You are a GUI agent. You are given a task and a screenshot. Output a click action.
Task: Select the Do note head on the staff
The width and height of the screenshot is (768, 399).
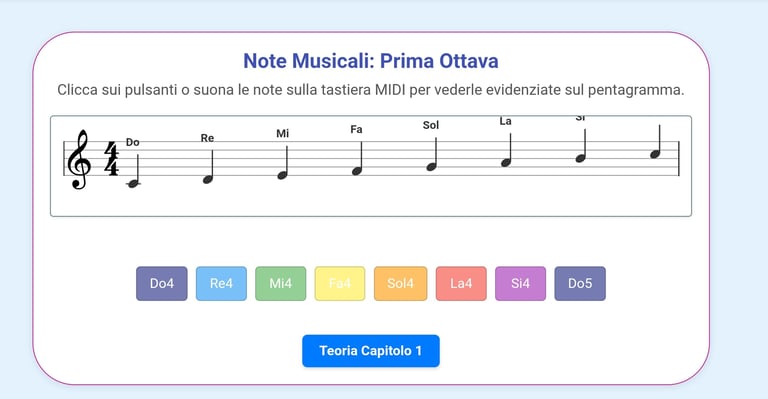pyautogui.click(x=133, y=184)
